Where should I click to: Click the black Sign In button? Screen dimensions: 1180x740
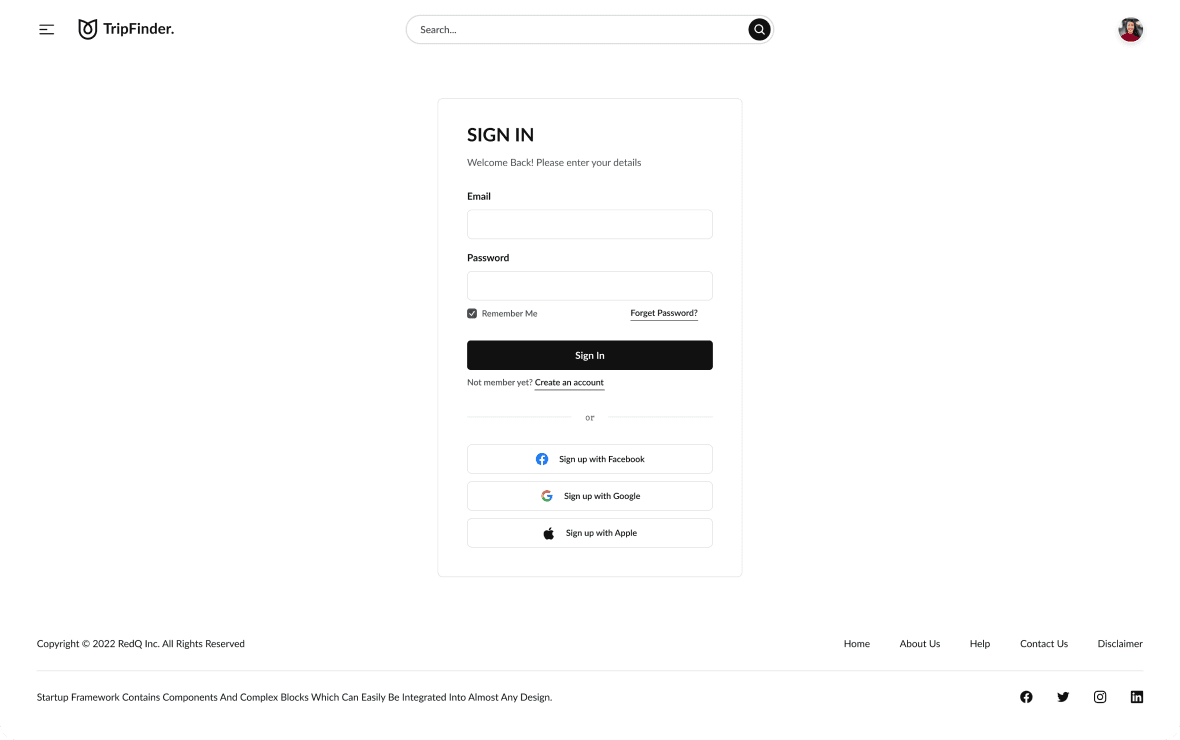(x=589, y=355)
